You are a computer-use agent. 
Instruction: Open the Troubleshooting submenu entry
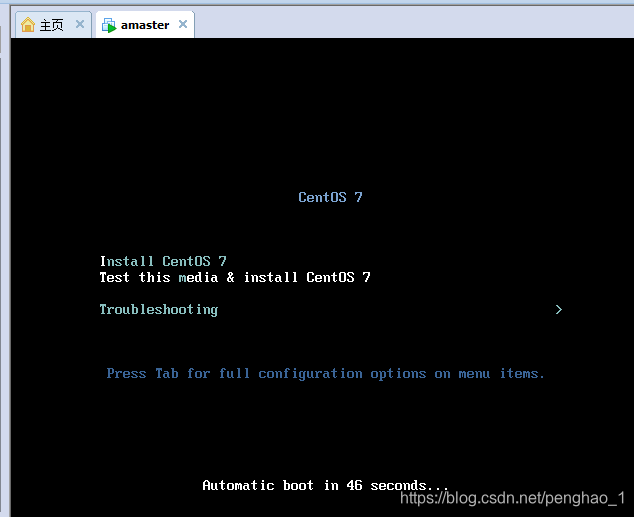pyautogui.click(x=158, y=310)
